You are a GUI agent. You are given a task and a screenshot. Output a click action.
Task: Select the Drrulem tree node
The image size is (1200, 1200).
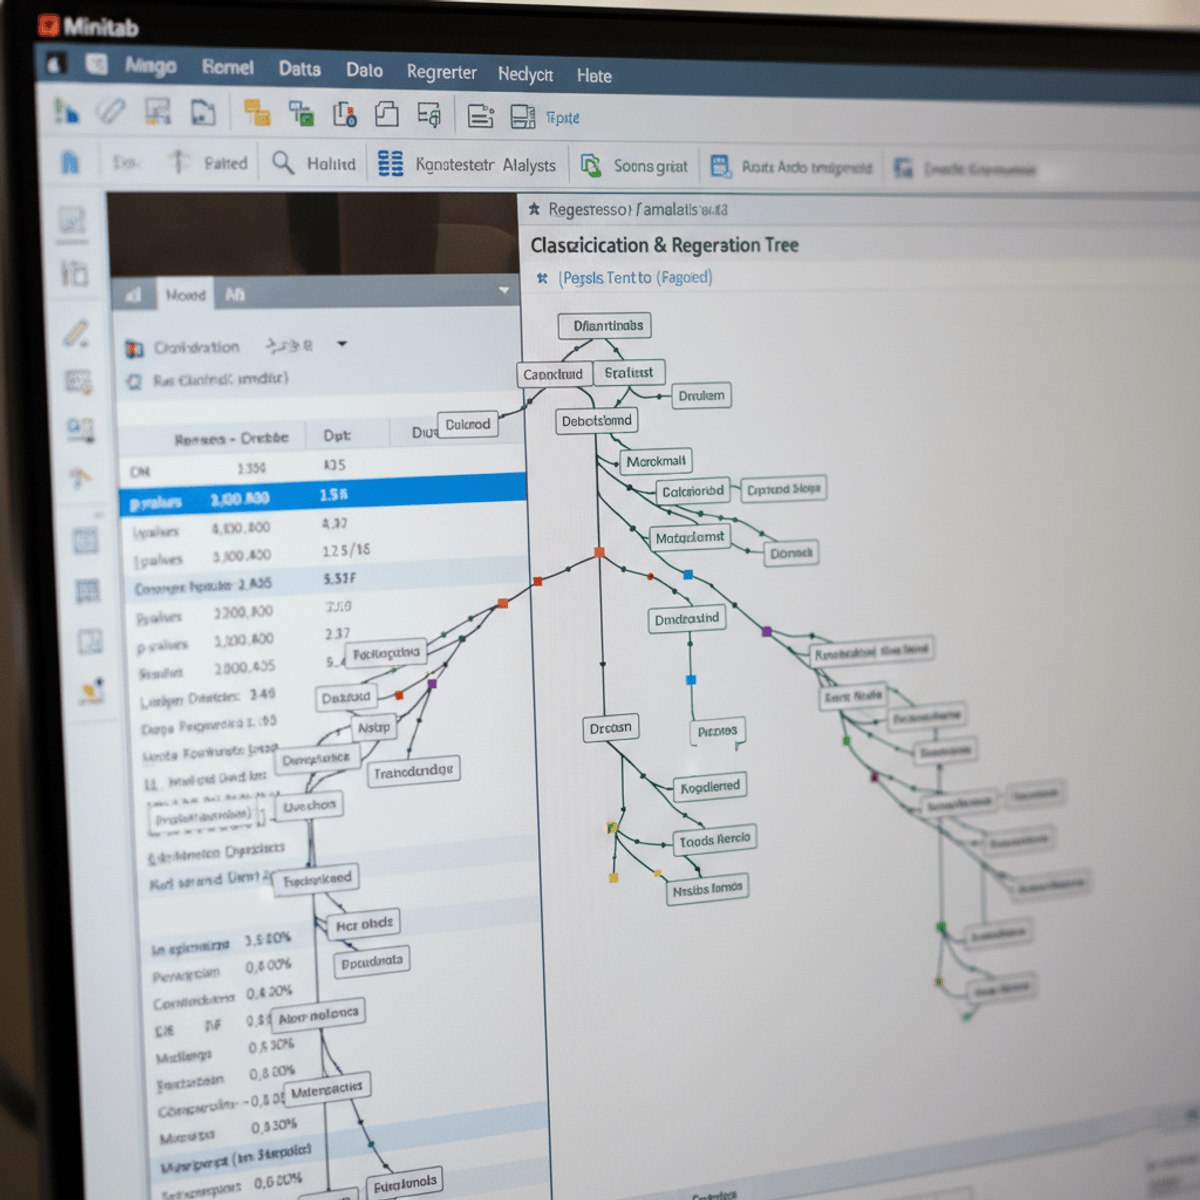tap(701, 395)
